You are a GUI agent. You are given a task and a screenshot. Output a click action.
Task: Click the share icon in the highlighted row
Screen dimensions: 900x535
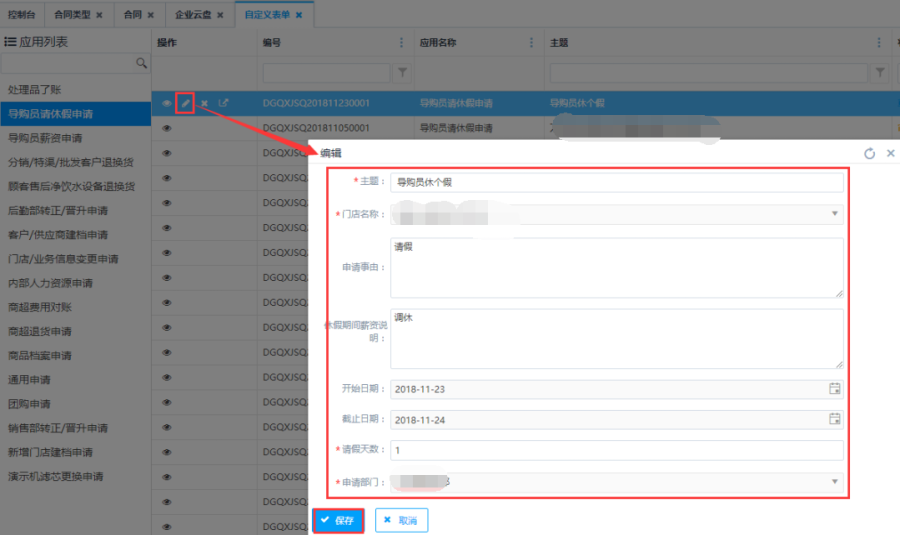click(x=224, y=103)
